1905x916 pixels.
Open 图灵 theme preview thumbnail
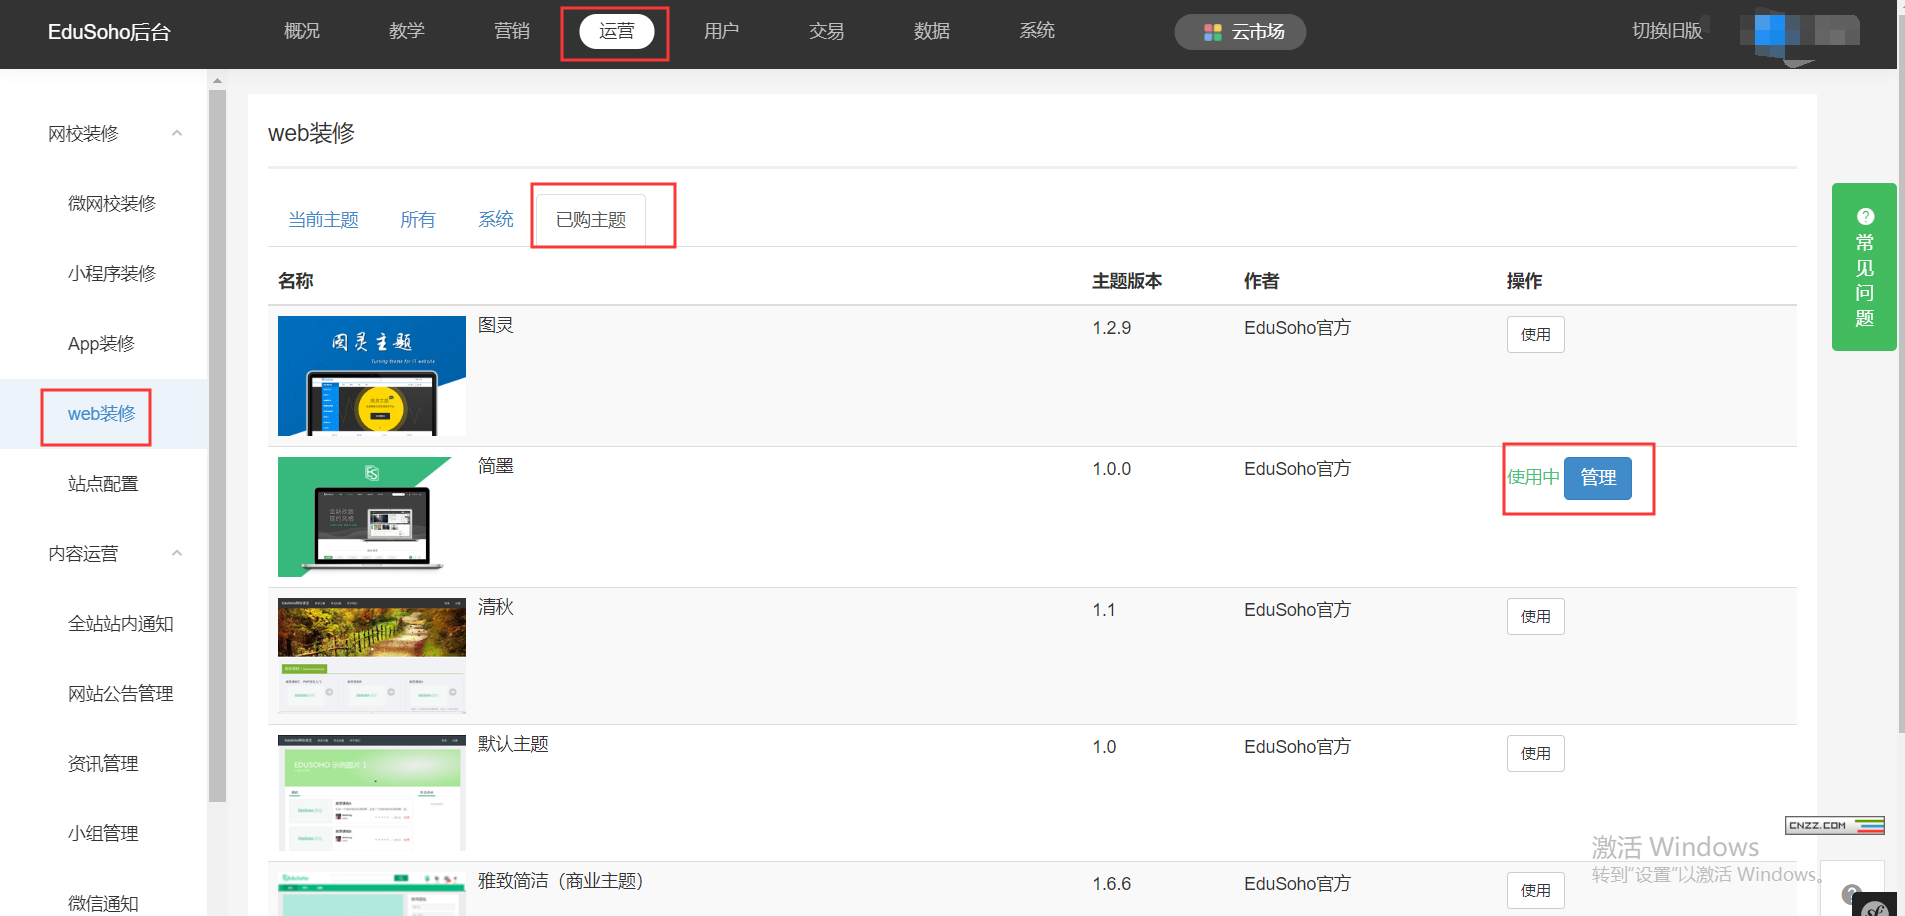pos(372,376)
